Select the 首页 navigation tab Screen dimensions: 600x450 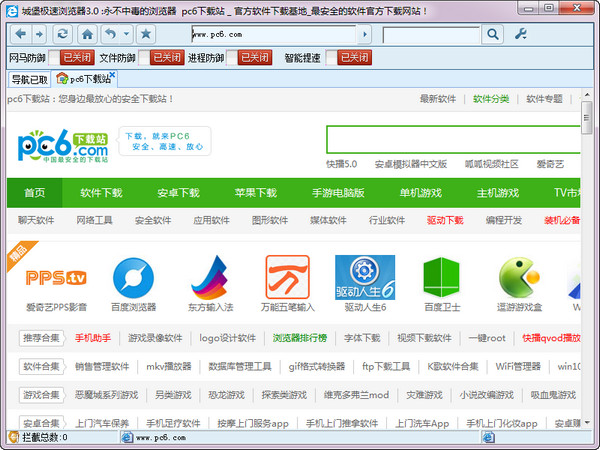(x=34, y=193)
